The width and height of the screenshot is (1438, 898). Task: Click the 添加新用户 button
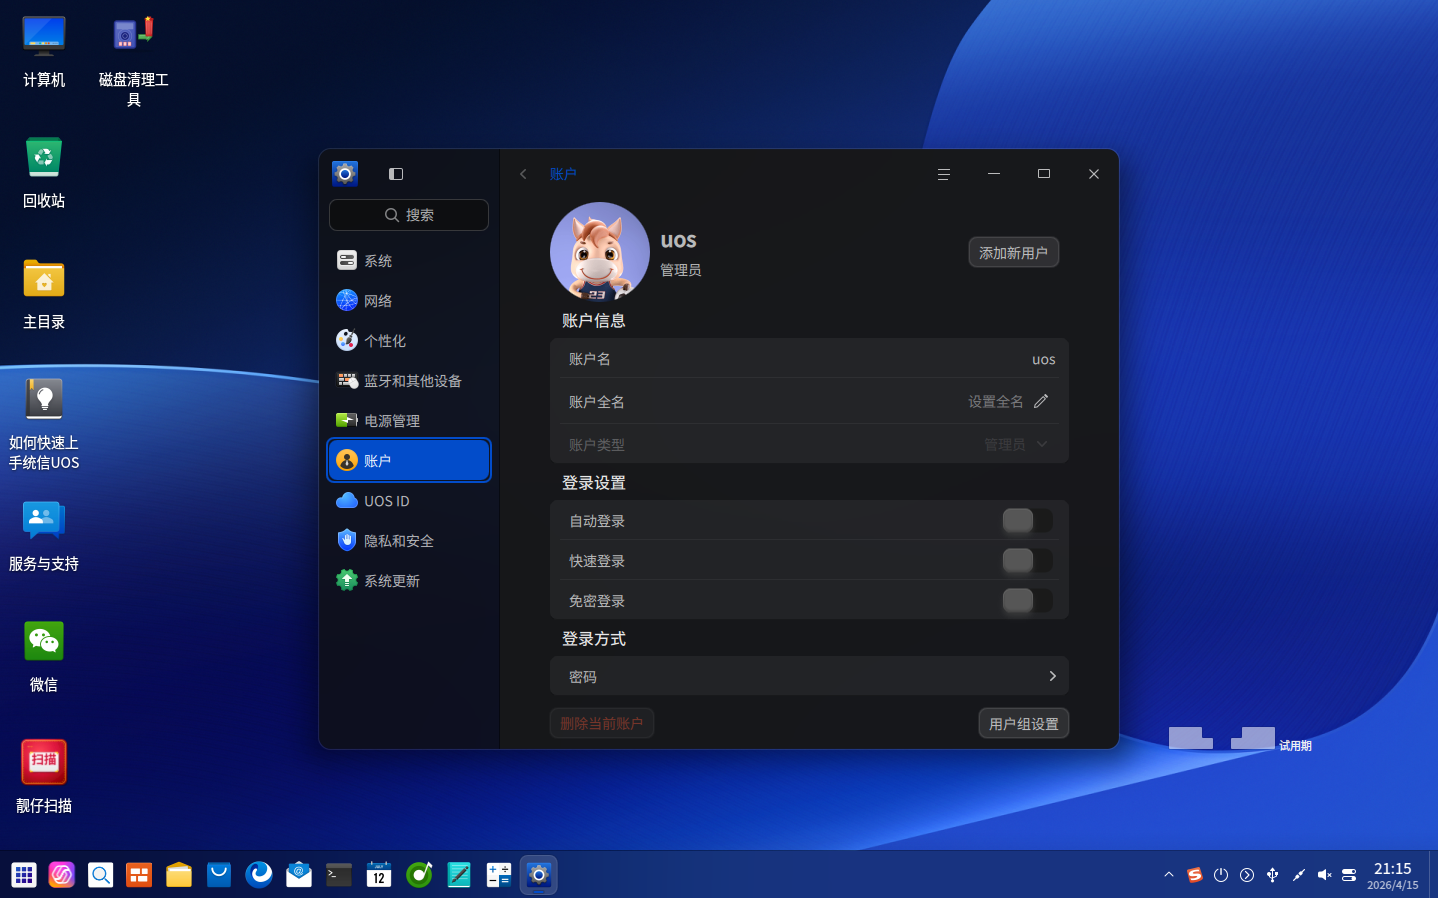(1013, 253)
